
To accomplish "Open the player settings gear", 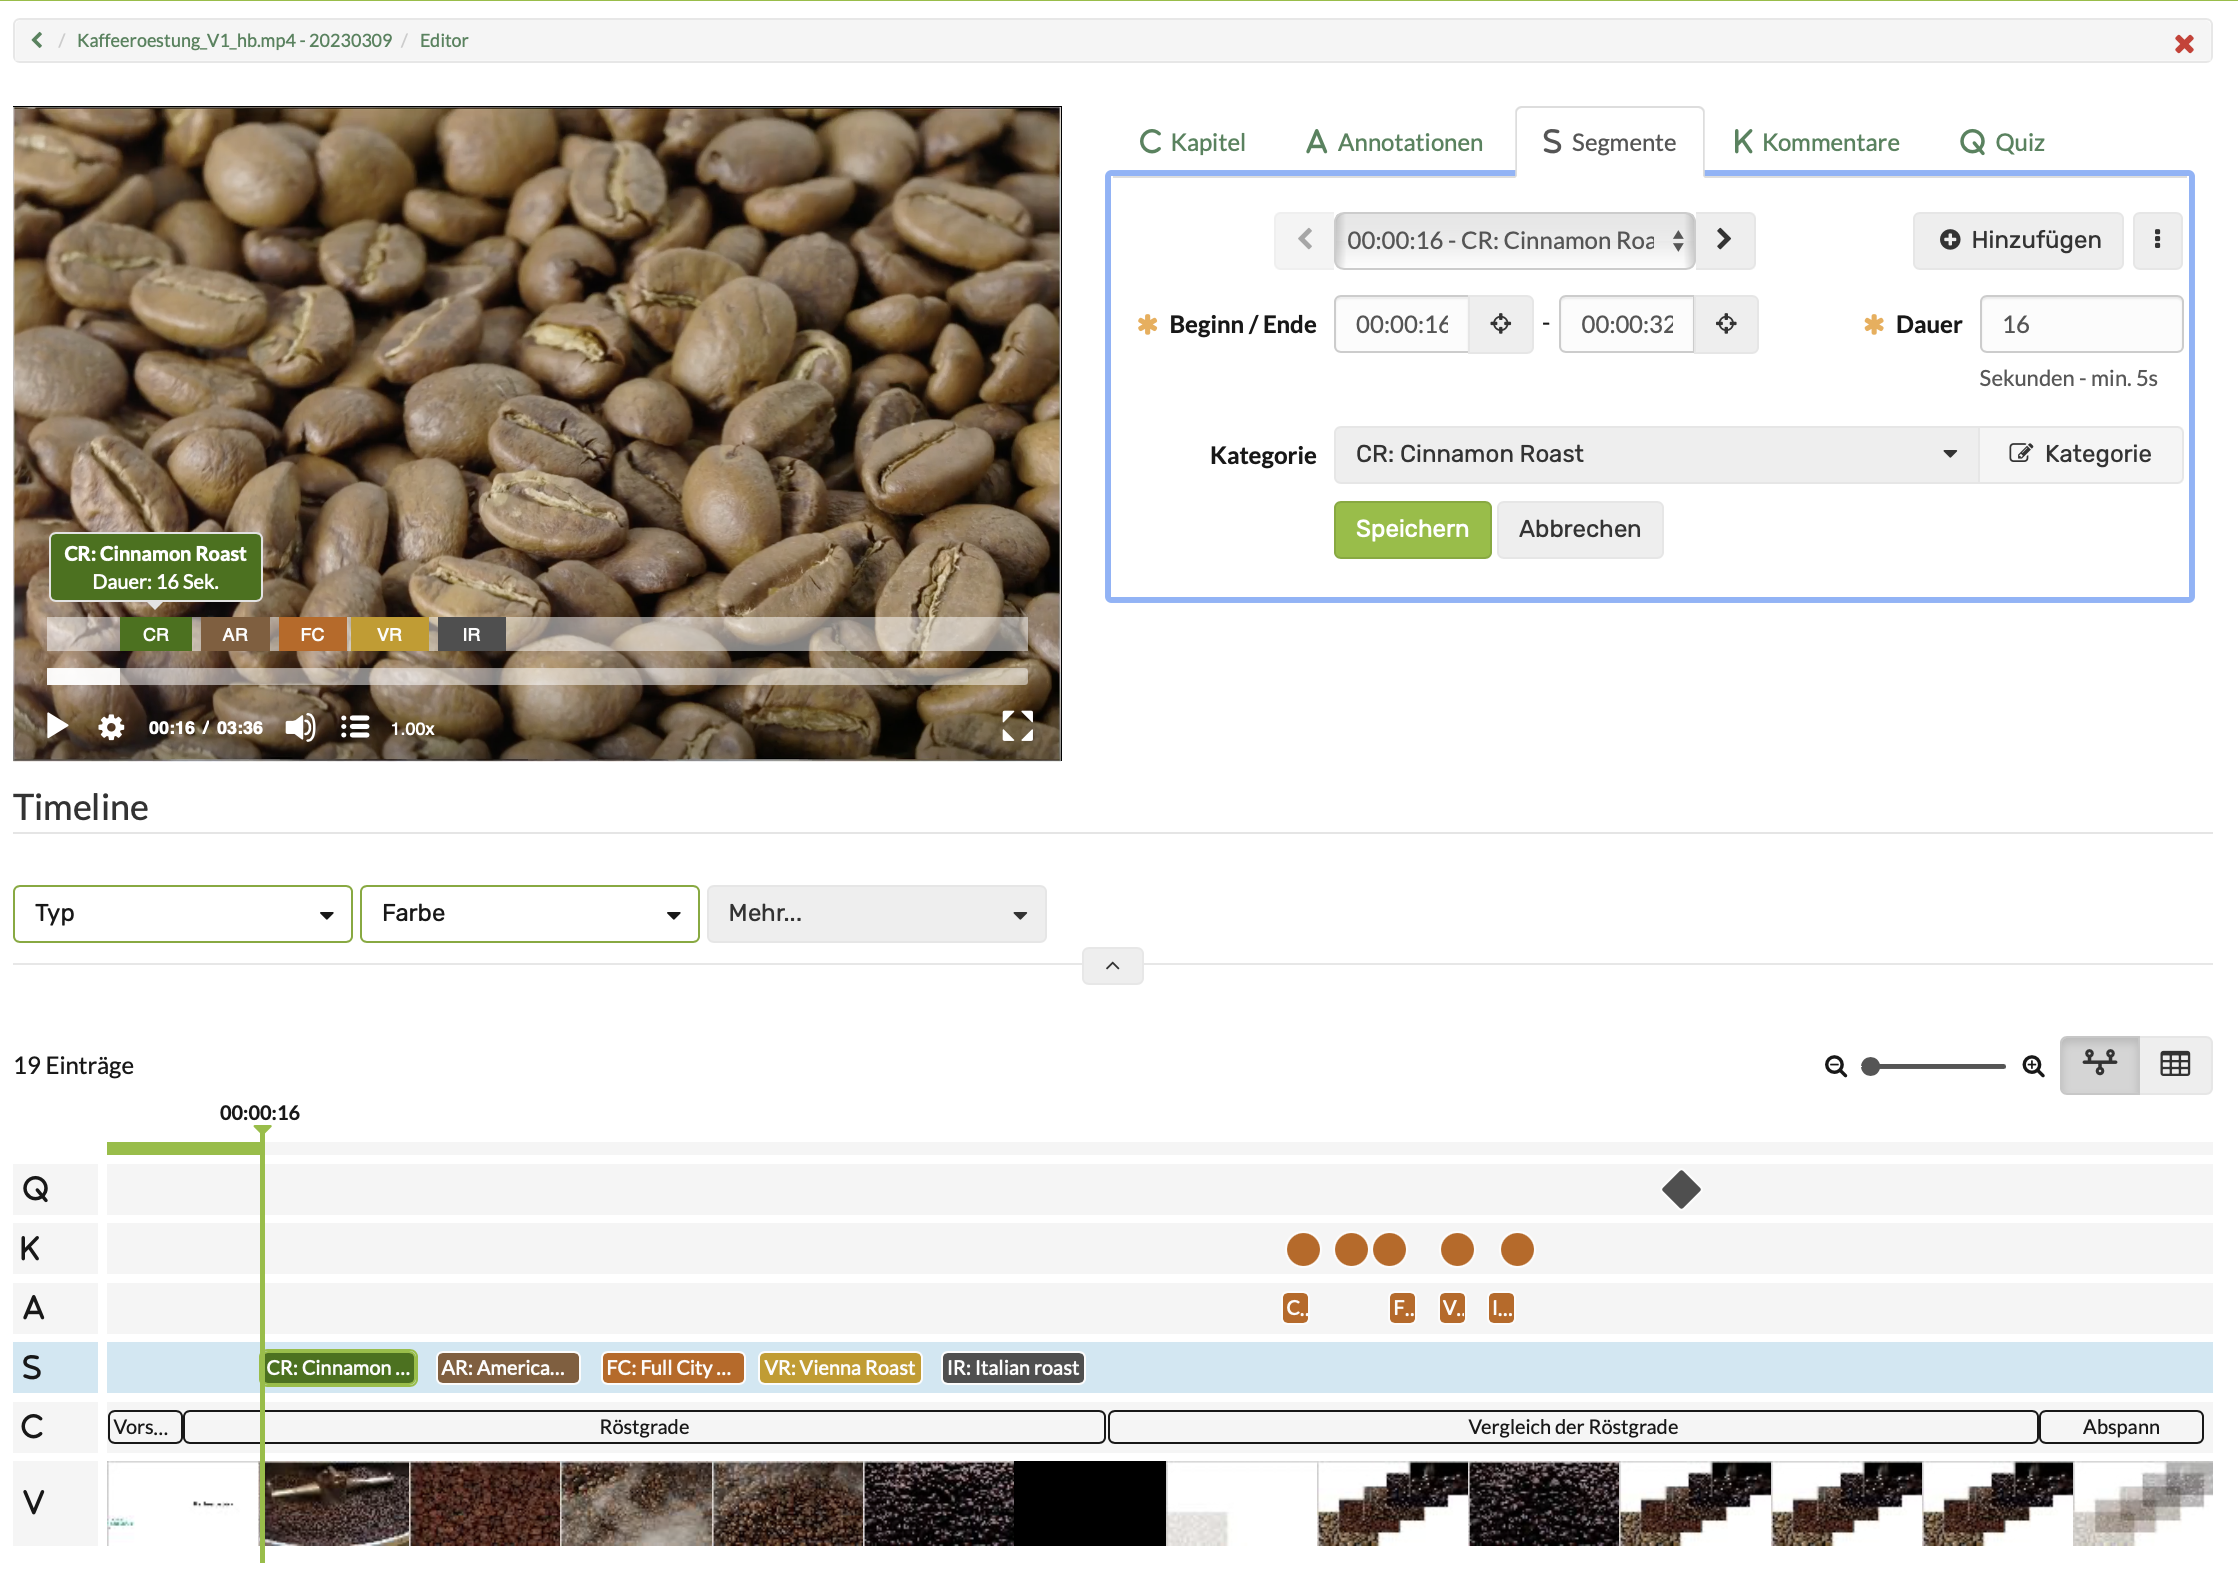I will [x=111, y=726].
